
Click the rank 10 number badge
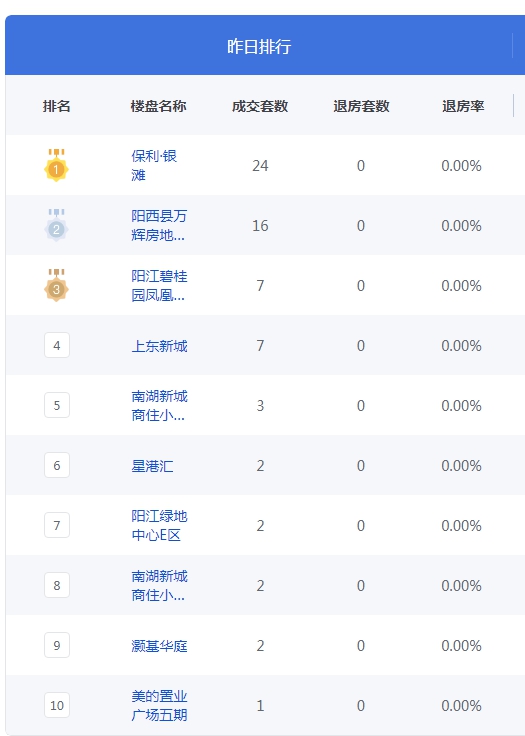pyautogui.click(x=57, y=705)
